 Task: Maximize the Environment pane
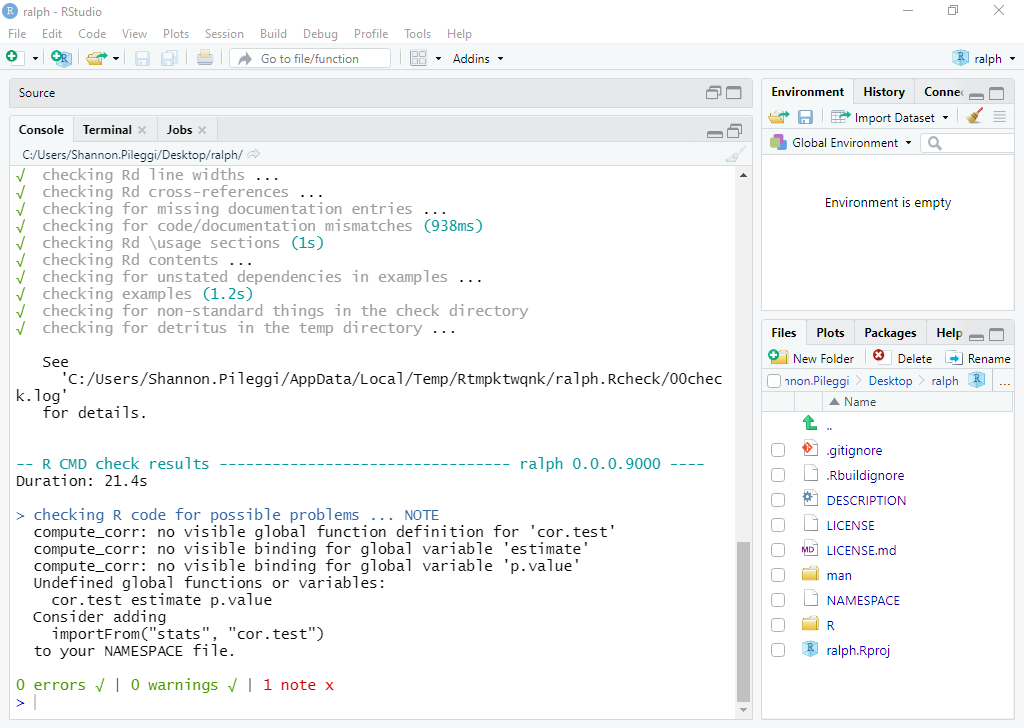[997, 93]
